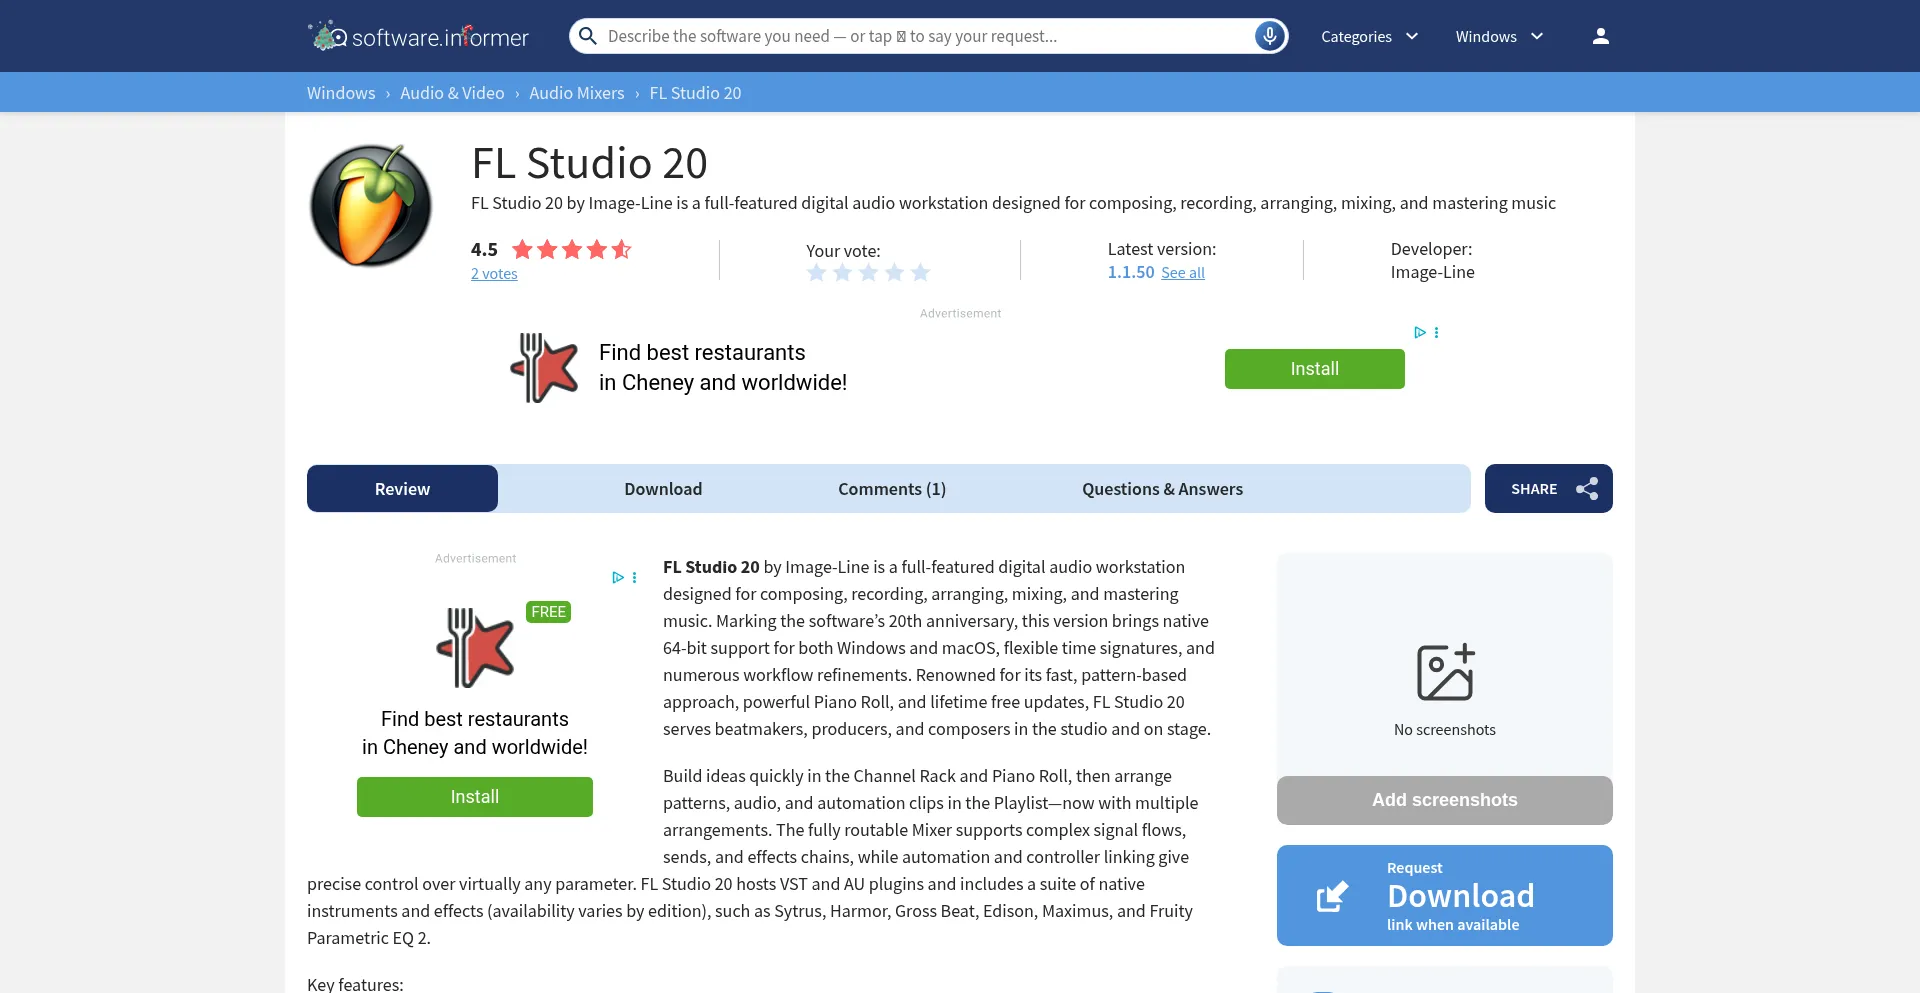Click the Add screenshots button
Viewport: 1920px width, 993px height.
1444,800
